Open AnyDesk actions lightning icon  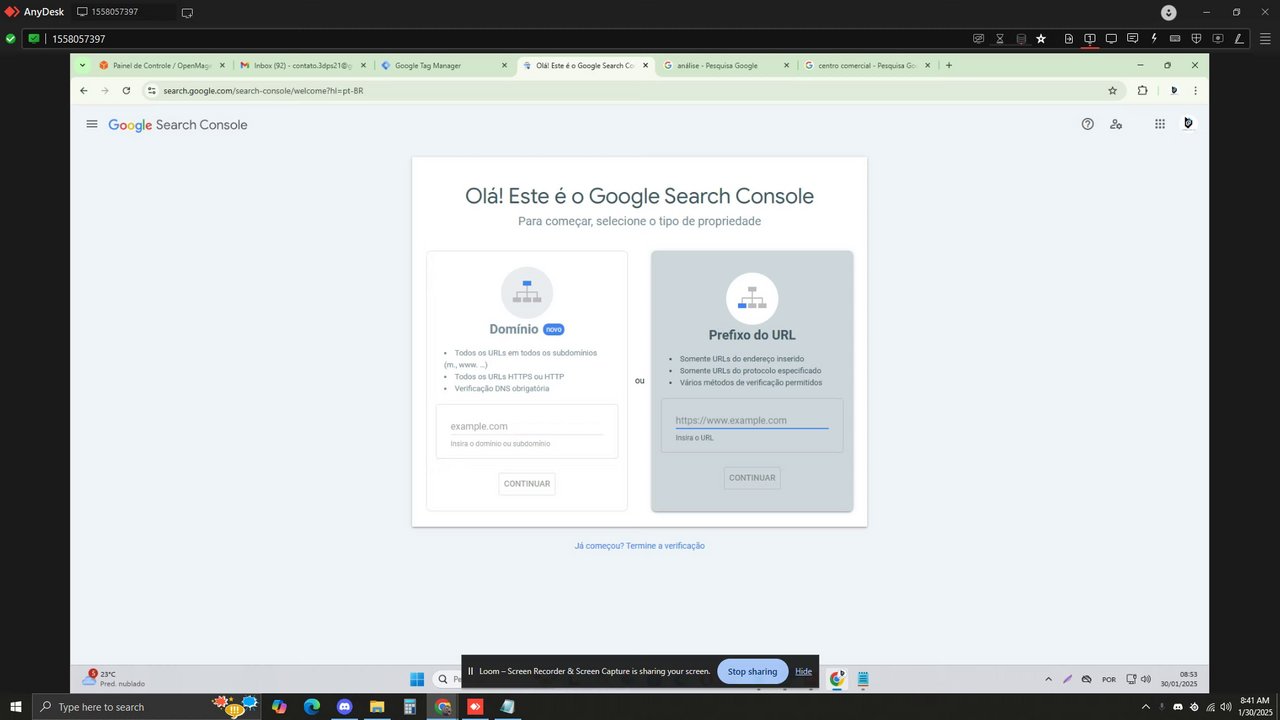click(x=1154, y=39)
